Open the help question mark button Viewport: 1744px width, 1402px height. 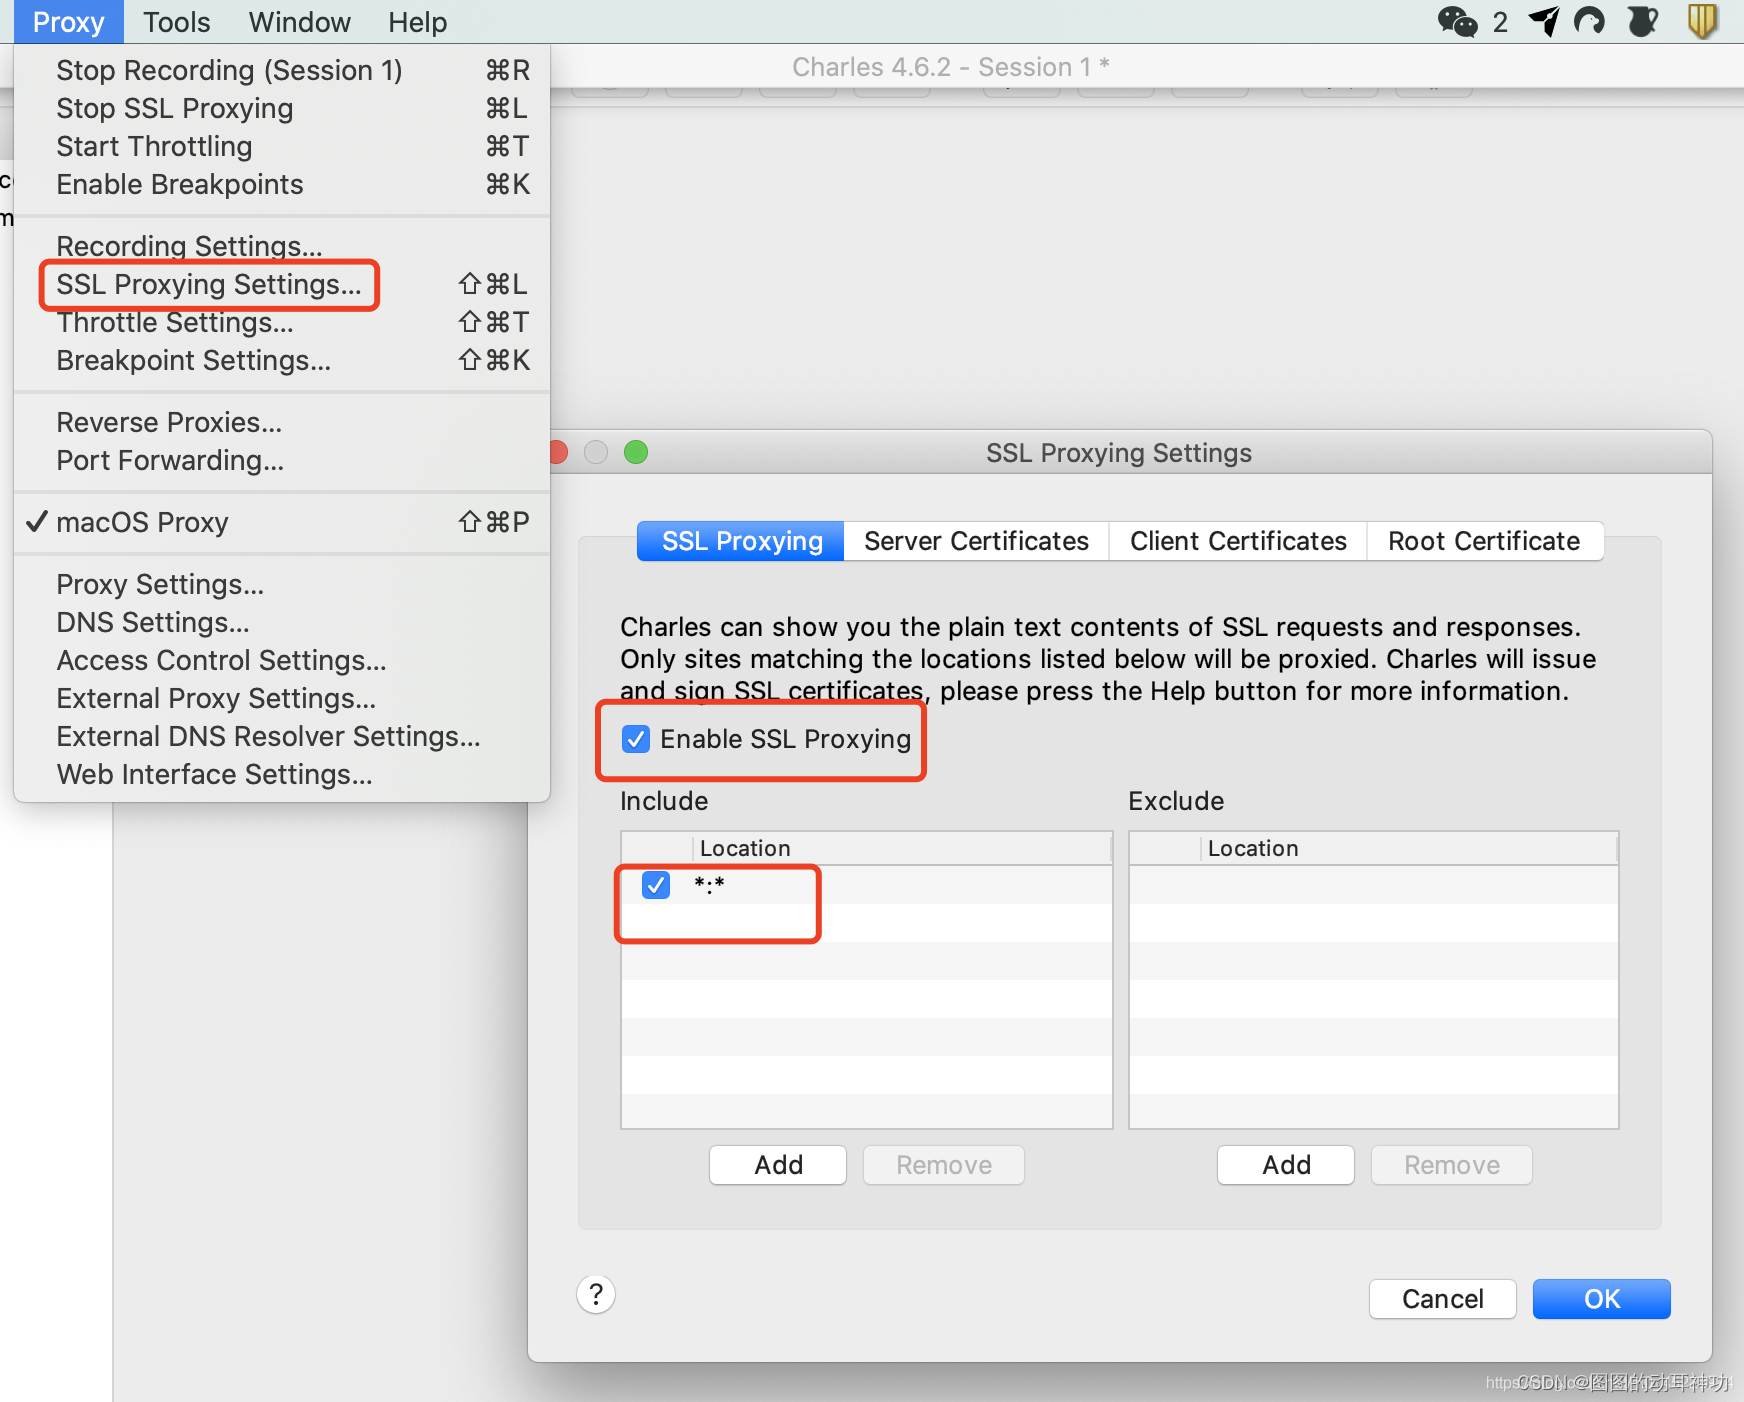[596, 1295]
